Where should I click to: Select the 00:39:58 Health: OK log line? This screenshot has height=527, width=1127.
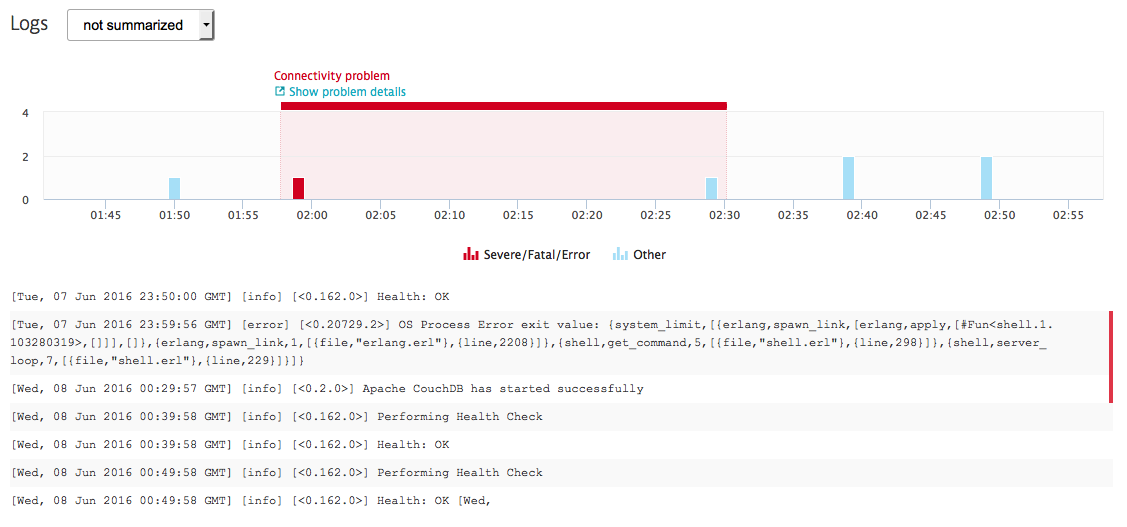coord(561,445)
